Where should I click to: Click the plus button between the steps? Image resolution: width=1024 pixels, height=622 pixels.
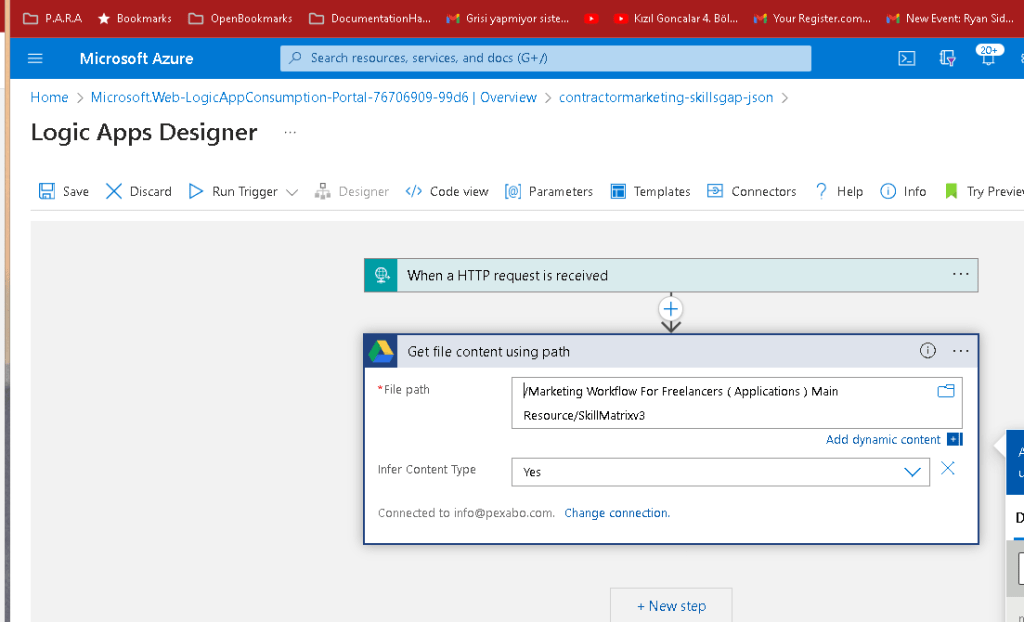(671, 308)
